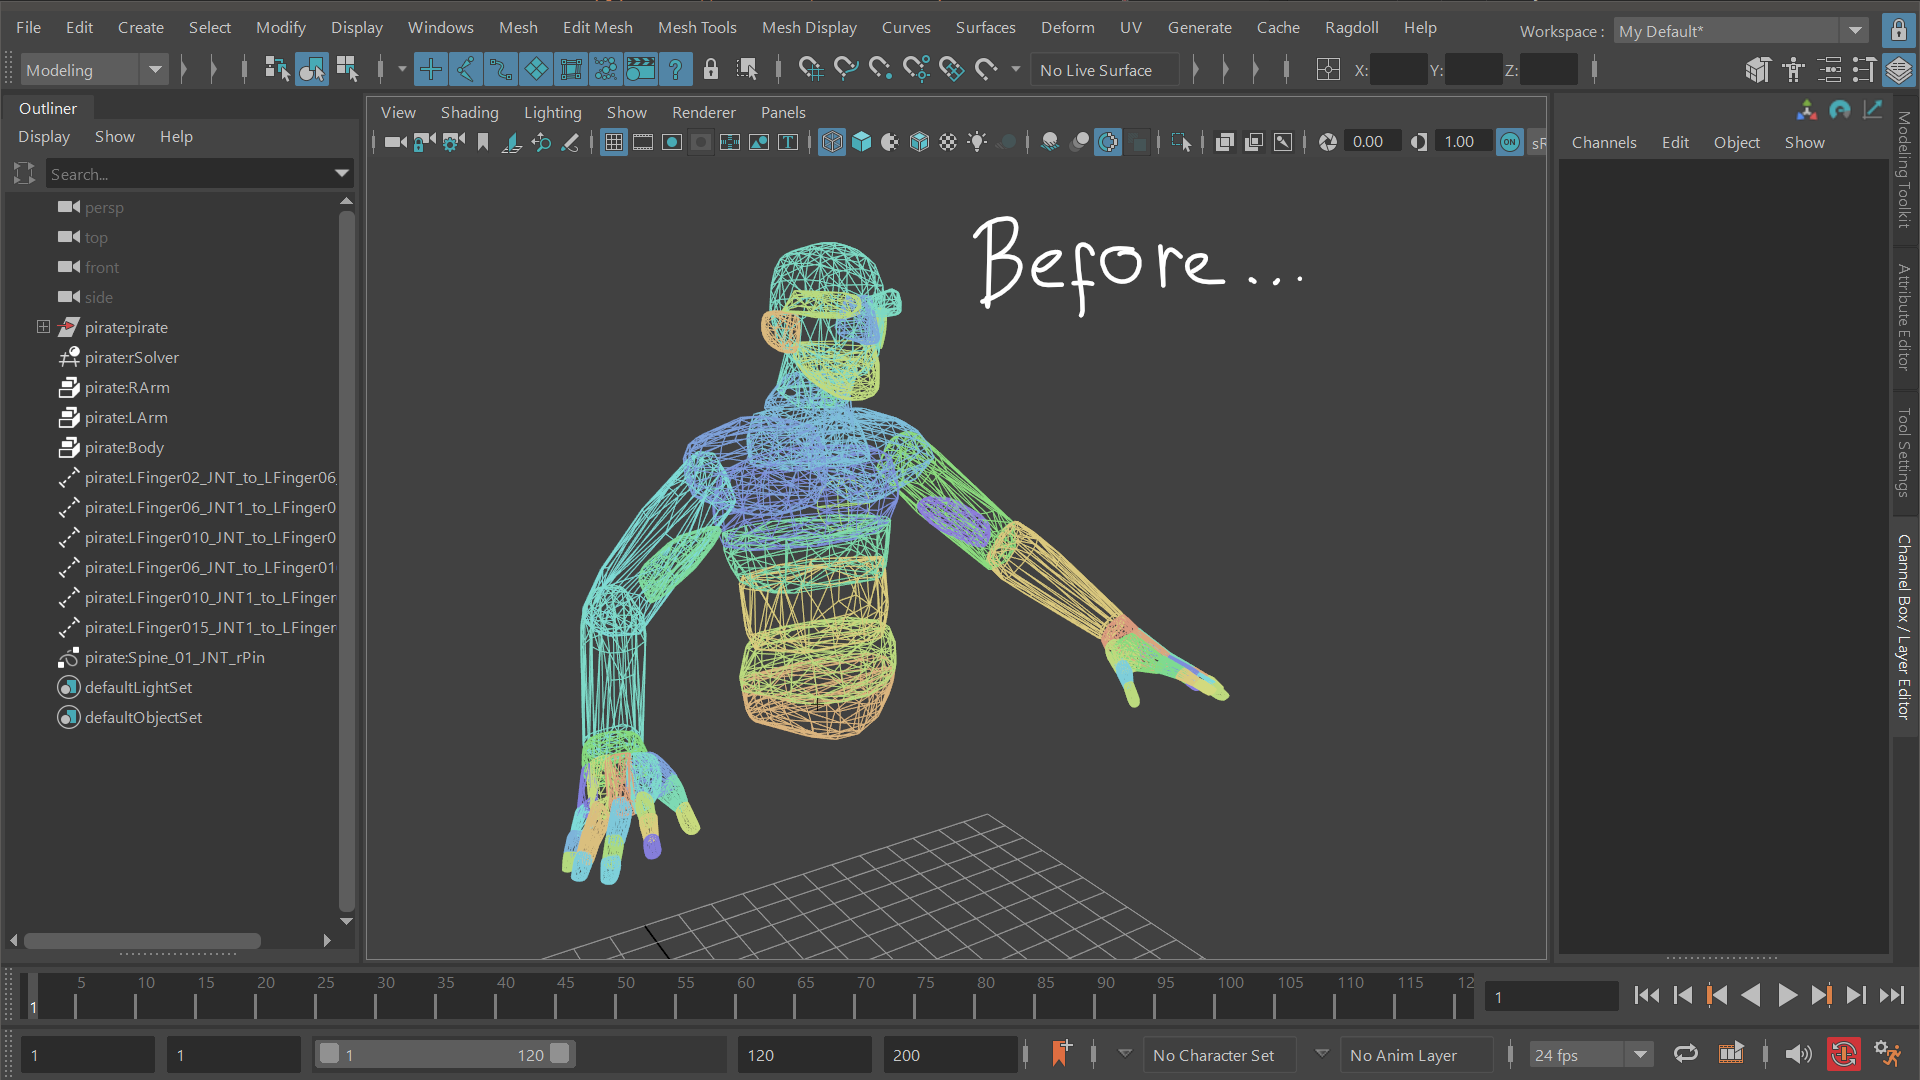Click the lock selection padlock icon
The image size is (1920, 1080).
click(x=711, y=70)
